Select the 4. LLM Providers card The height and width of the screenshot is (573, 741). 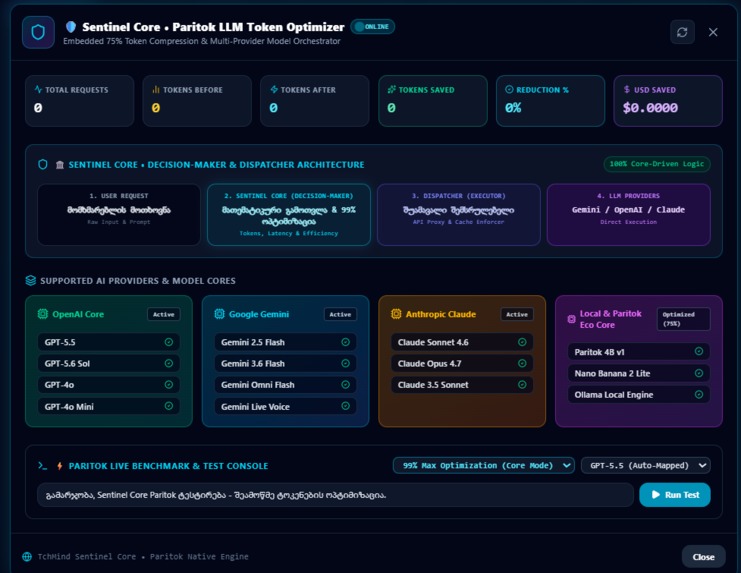tap(629, 214)
